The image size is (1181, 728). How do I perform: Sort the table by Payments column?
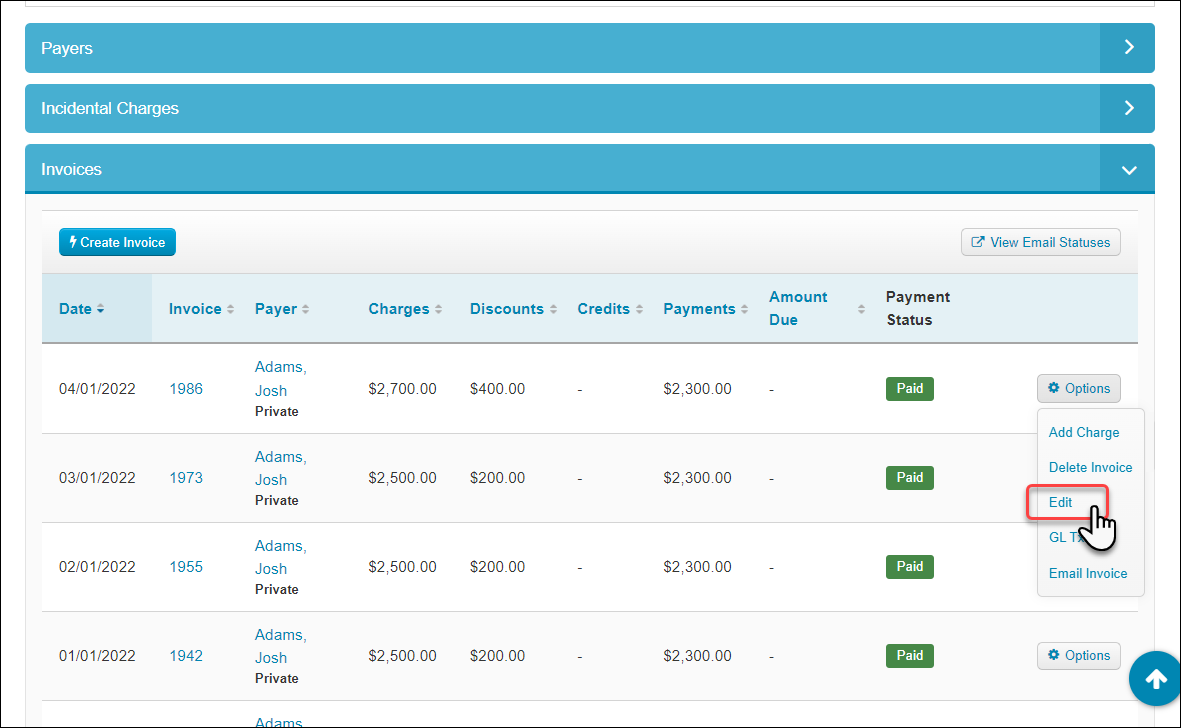coord(706,309)
